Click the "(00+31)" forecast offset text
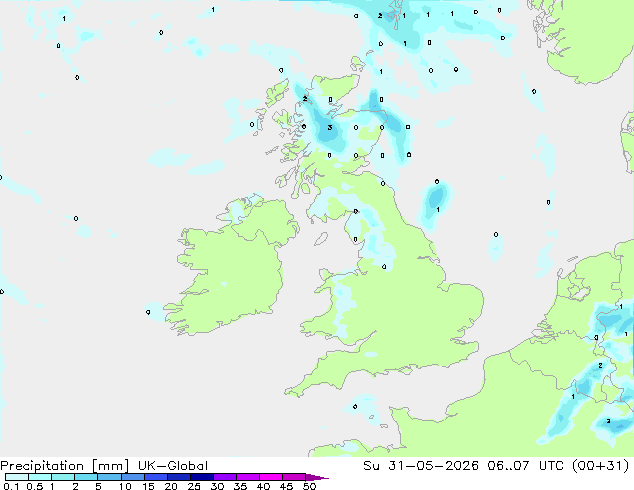The height and width of the screenshot is (490, 634). point(600,466)
